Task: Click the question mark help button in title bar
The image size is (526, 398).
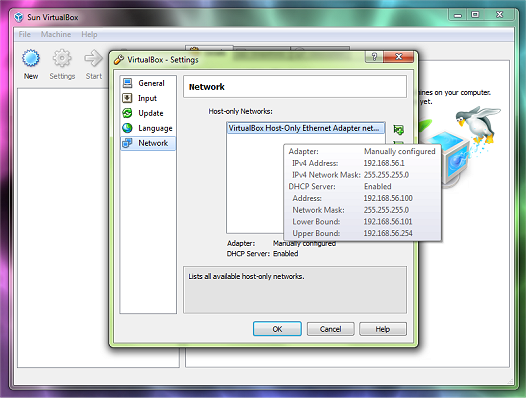Action: coord(374,57)
